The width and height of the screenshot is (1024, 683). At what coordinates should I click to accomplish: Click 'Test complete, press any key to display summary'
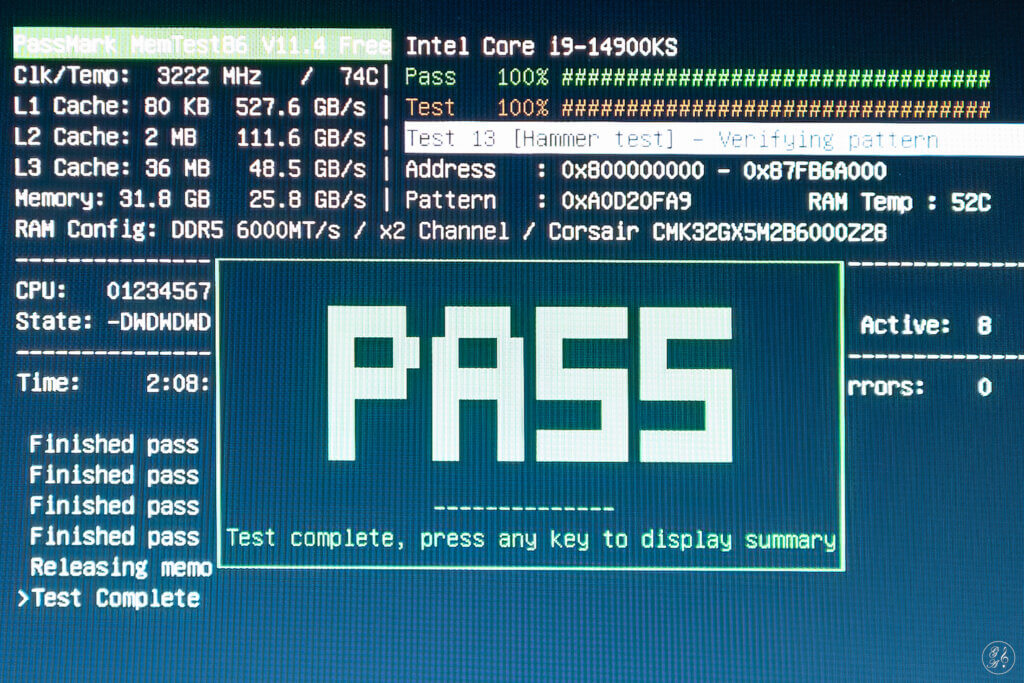point(531,539)
